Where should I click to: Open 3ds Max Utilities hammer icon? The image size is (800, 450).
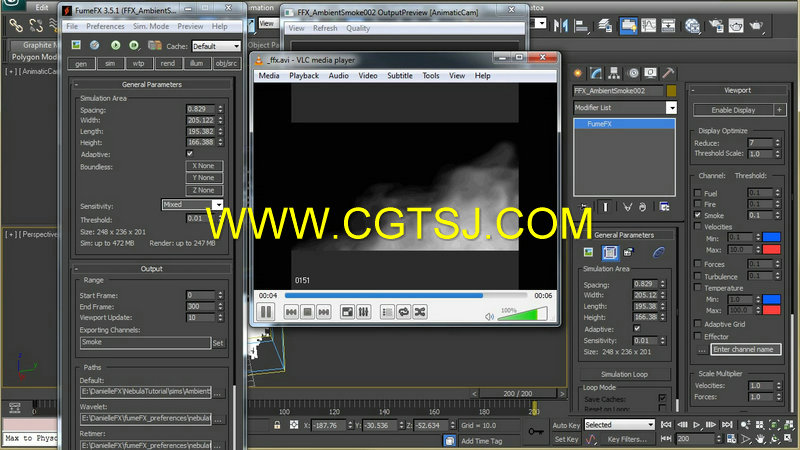point(668,73)
